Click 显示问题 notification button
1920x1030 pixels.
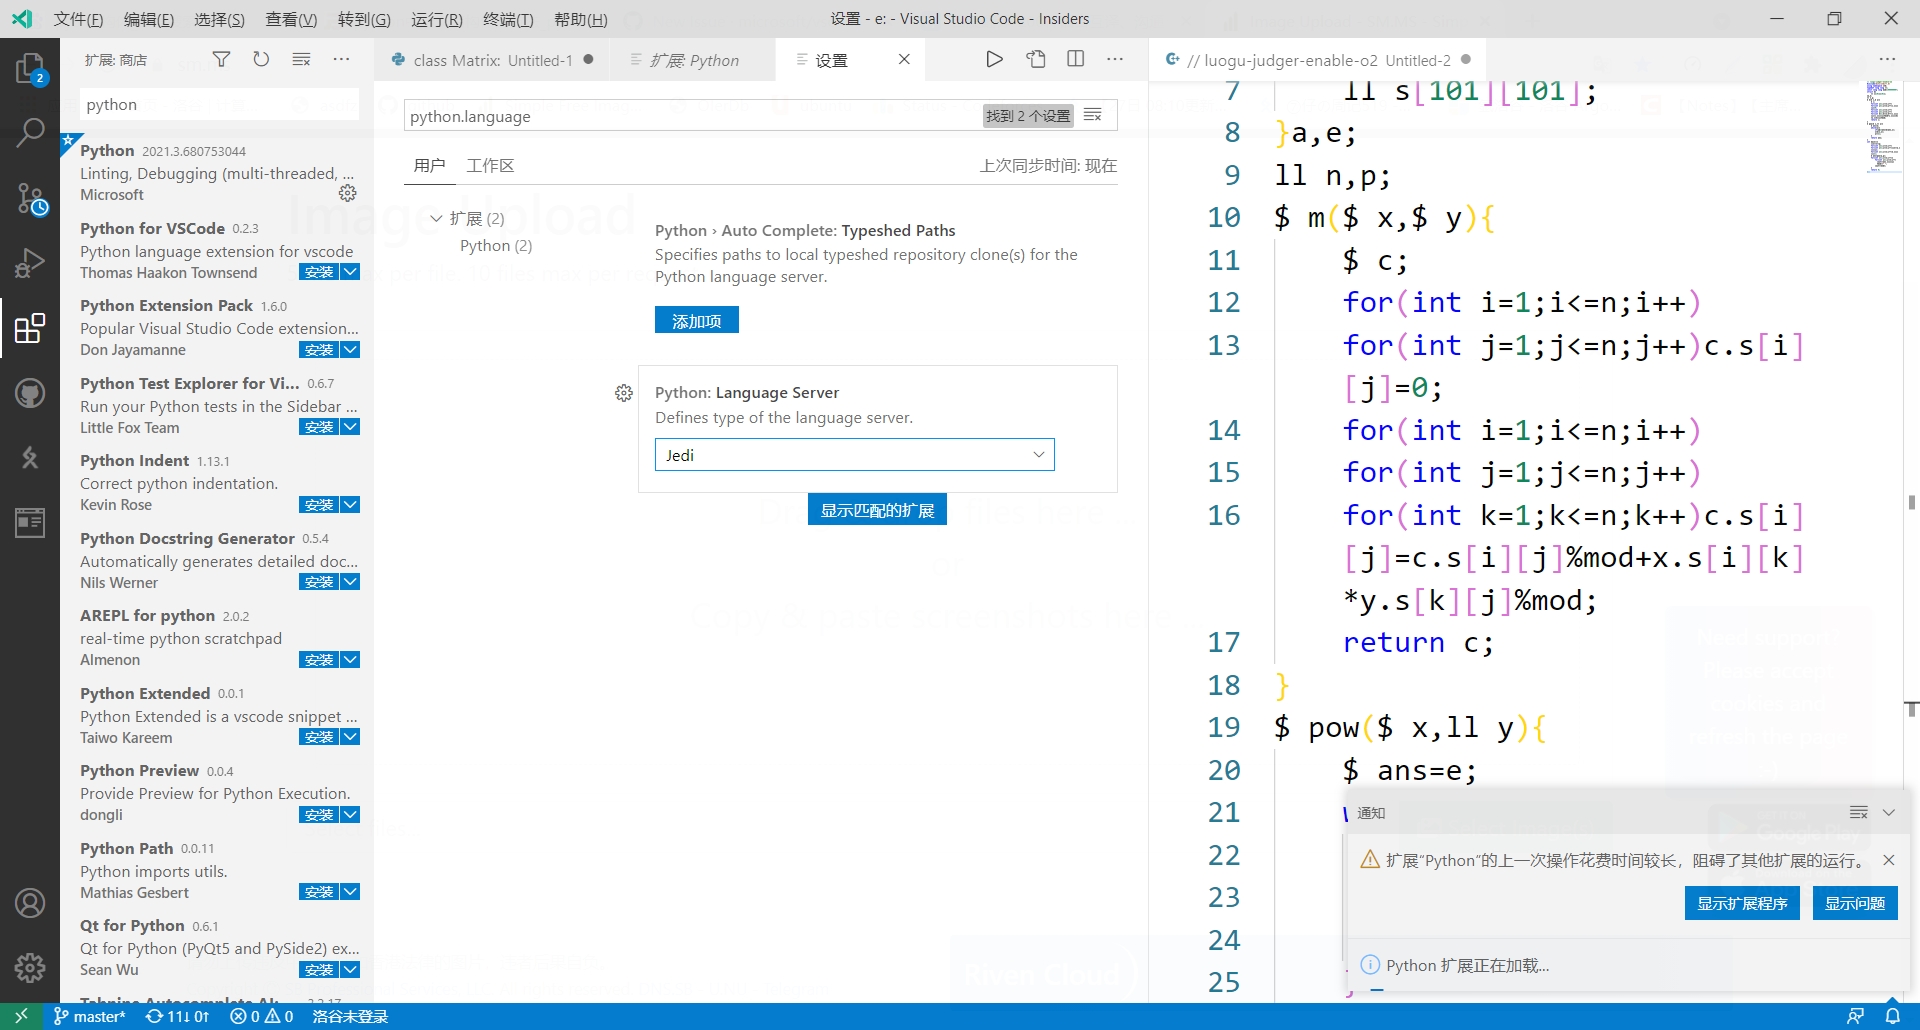point(1855,903)
